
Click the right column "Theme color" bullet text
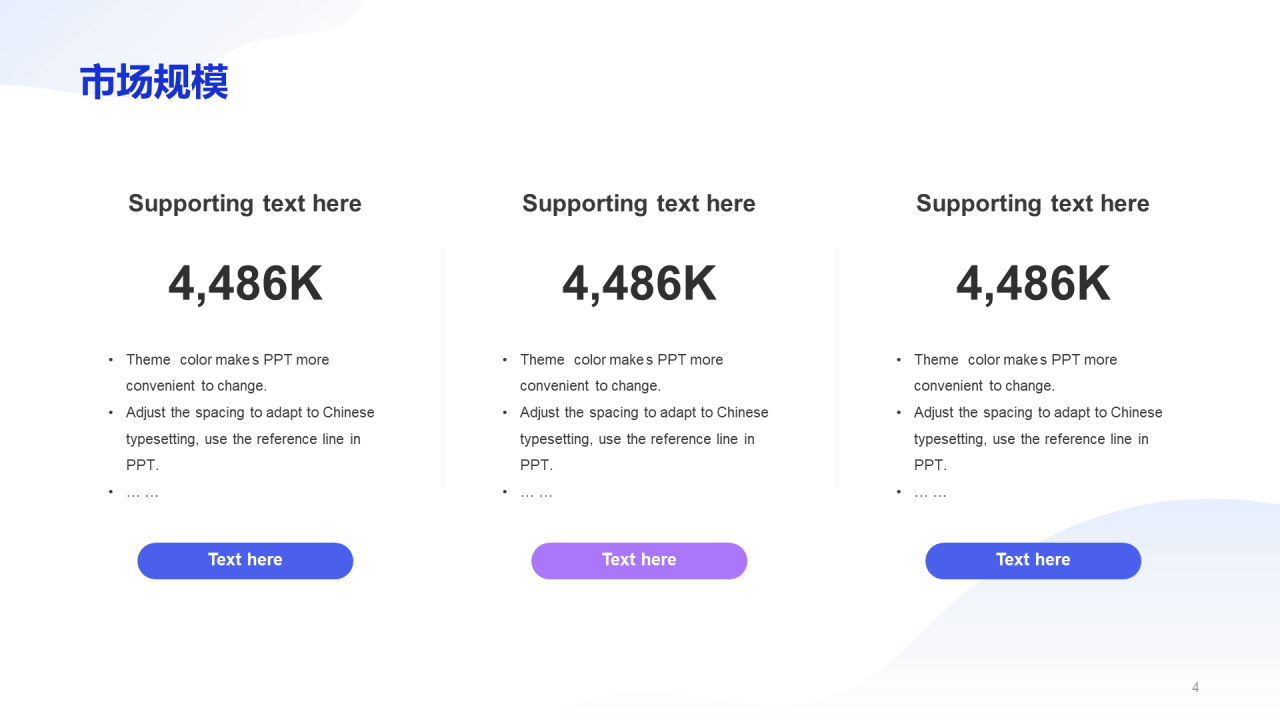(x=1016, y=373)
